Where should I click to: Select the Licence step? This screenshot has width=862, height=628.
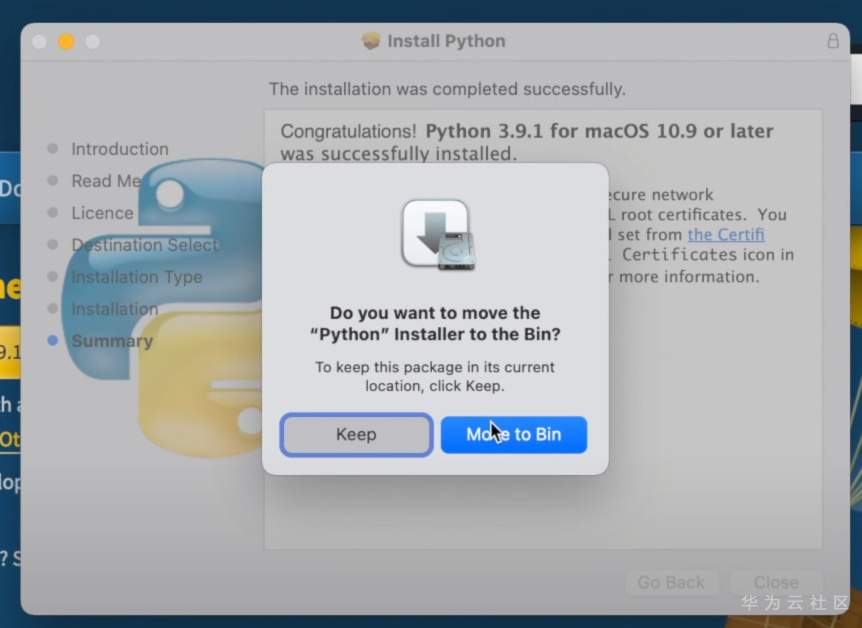pos(102,212)
